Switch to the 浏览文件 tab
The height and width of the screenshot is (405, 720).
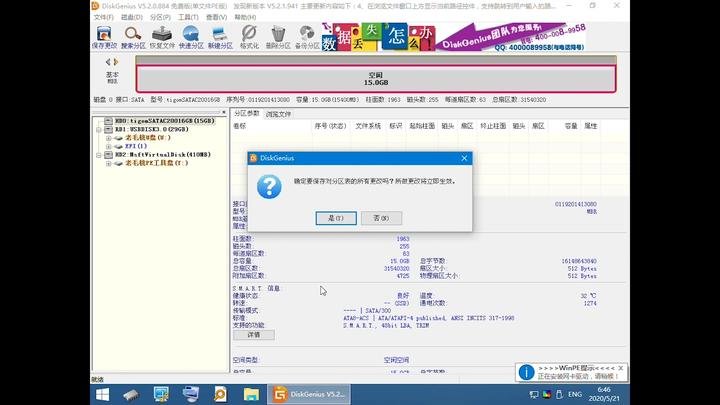(278, 114)
